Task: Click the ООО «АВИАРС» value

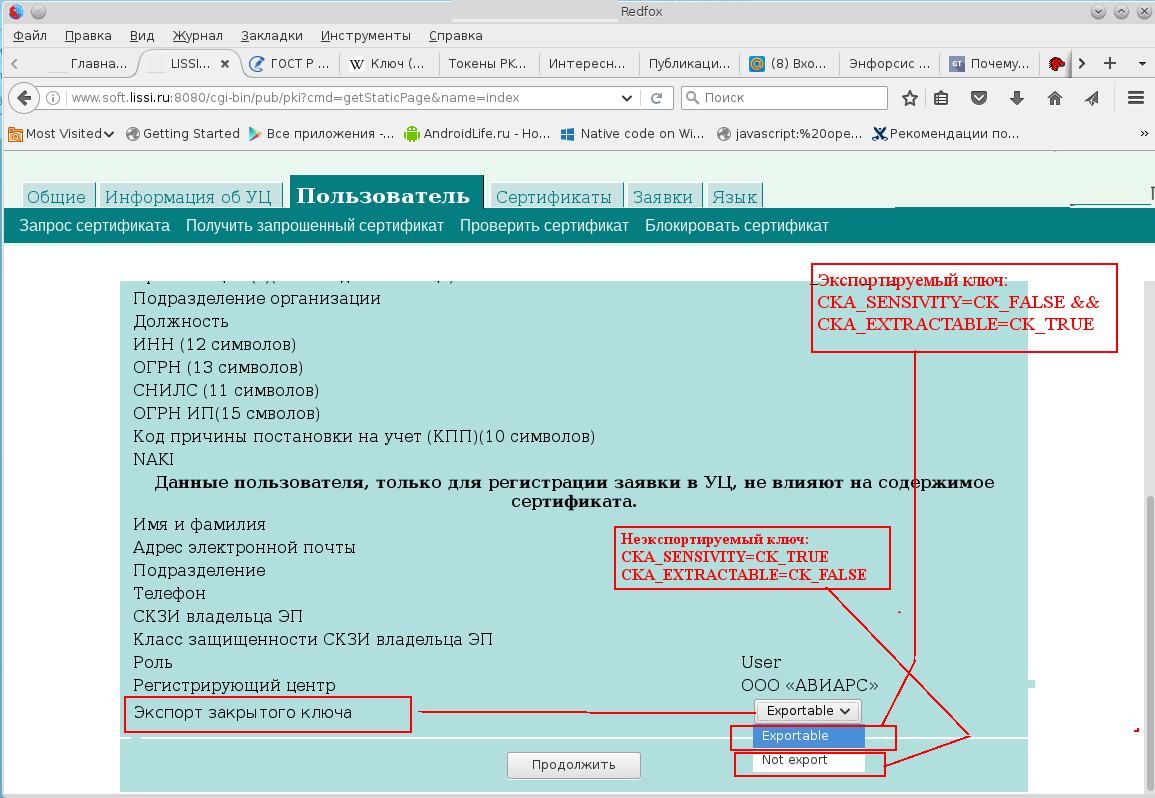Action: (x=810, y=685)
